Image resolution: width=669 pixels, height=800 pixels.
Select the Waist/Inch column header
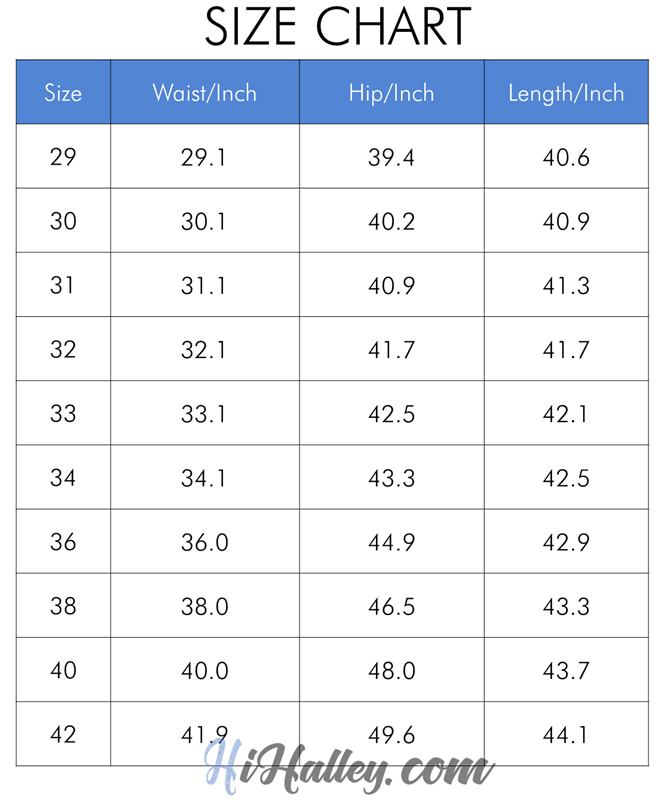tap(204, 93)
